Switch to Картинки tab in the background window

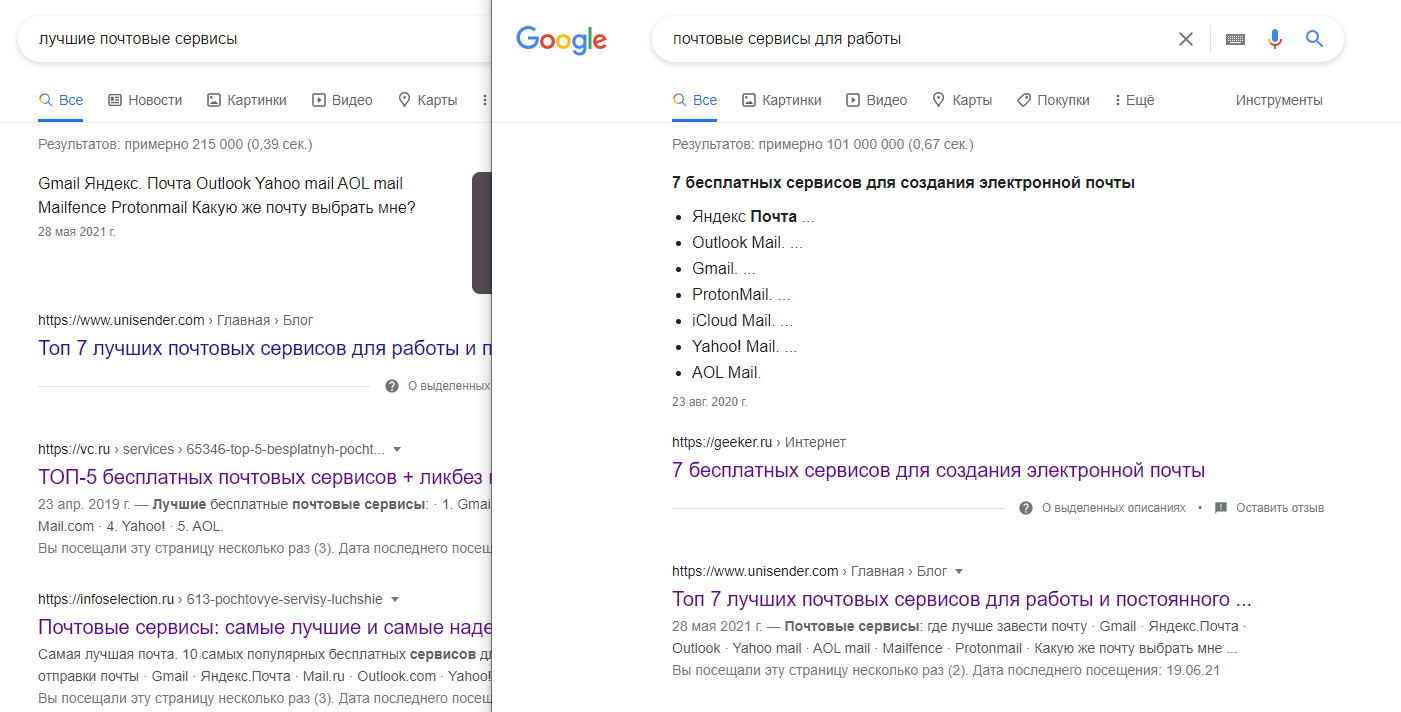pyautogui.click(x=247, y=100)
